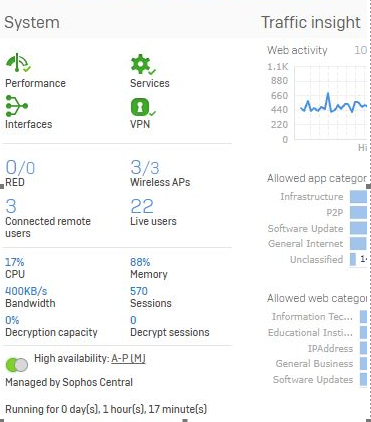Click the P2P allowed app bar

[358, 212]
